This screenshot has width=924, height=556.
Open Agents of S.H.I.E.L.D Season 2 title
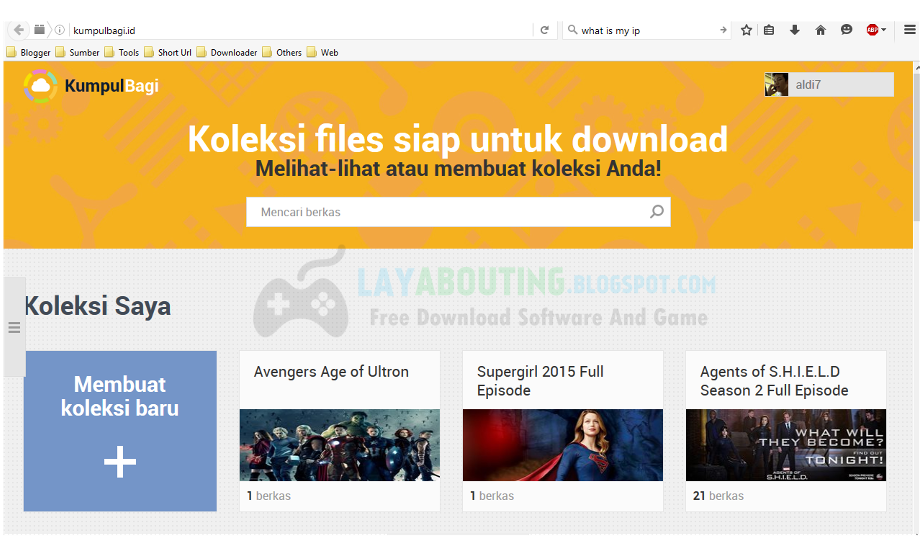[774, 381]
